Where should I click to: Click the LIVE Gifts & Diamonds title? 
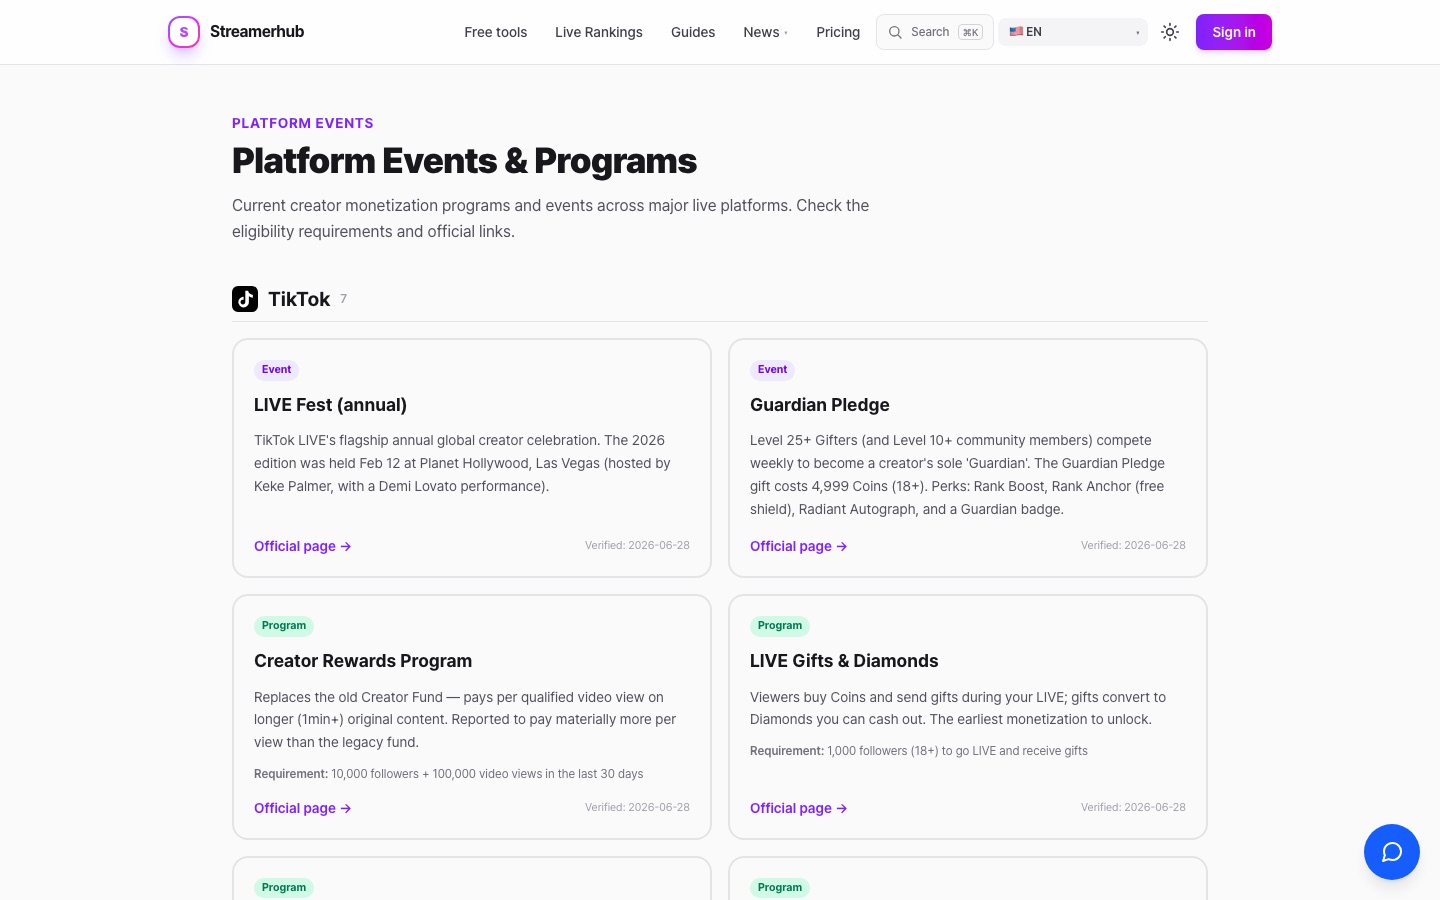844,661
